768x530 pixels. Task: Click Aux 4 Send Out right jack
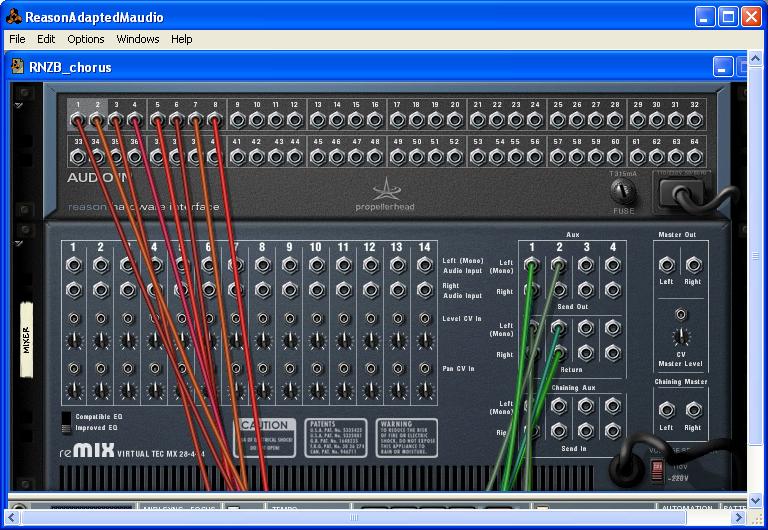pos(613,290)
